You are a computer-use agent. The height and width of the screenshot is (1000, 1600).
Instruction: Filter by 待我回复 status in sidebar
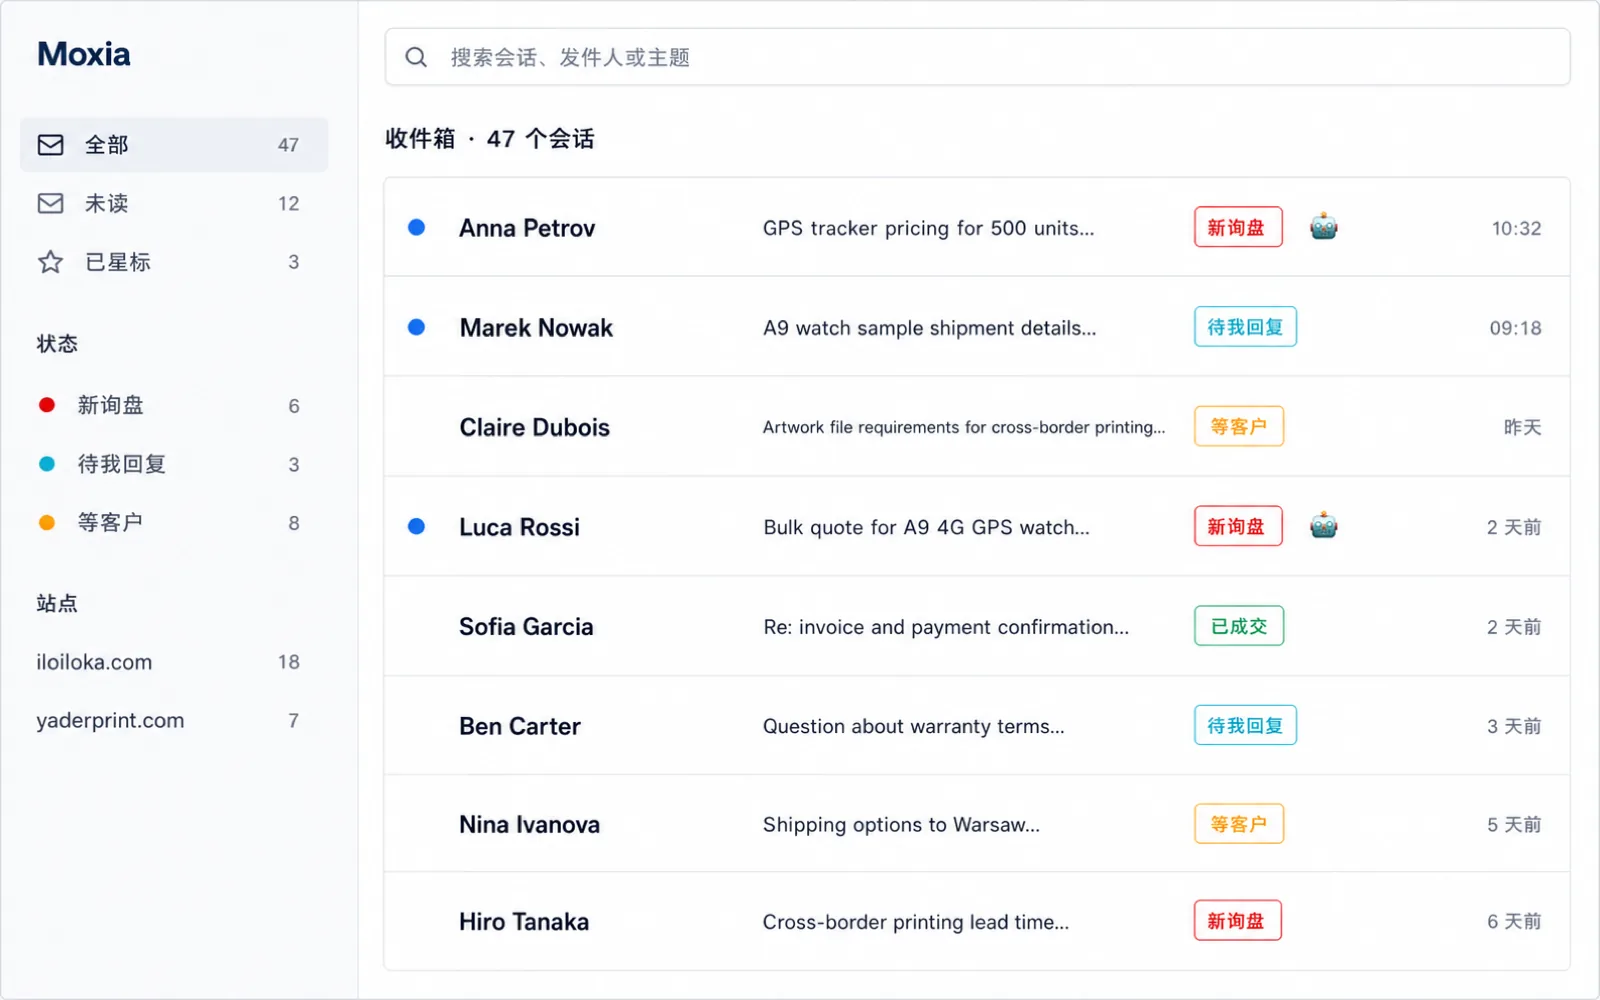[174, 464]
